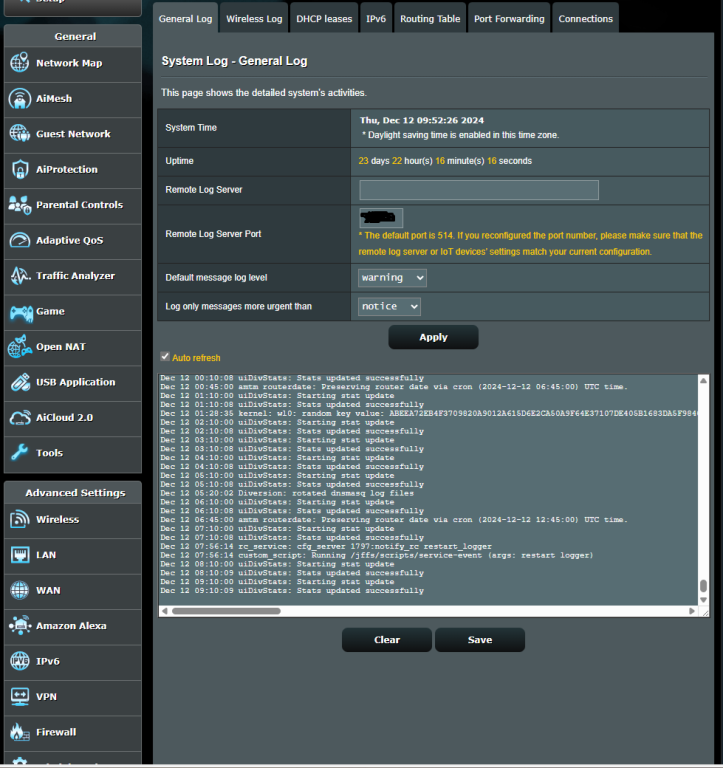Open IPv6 settings icon in sidebar

[20, 661]
